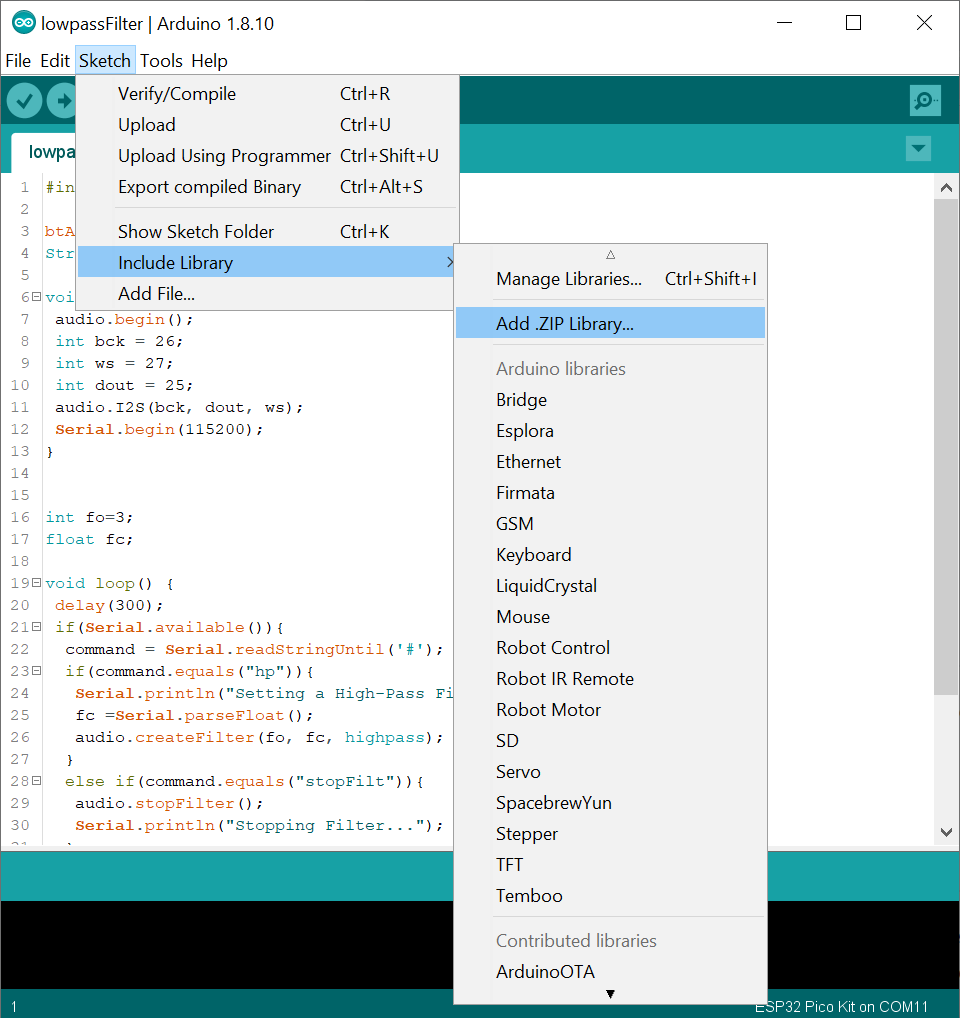This screenshot has height=1018, width=960.
Task: Include the Mouse library
Action: coord(610,617)
